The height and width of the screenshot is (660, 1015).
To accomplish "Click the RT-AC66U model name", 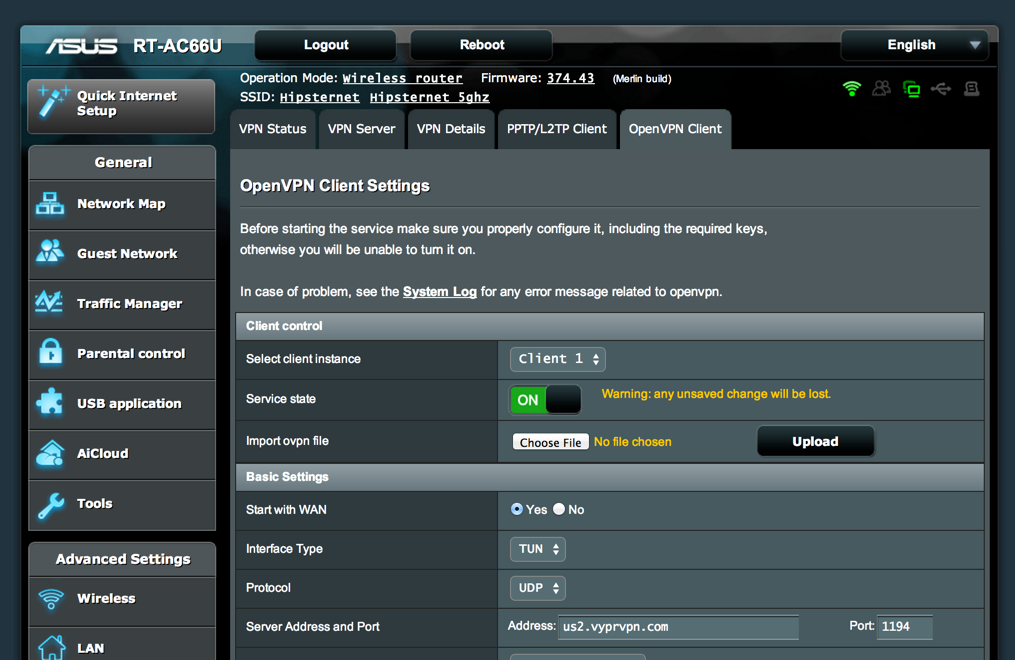I will click(x=177, y=46).
